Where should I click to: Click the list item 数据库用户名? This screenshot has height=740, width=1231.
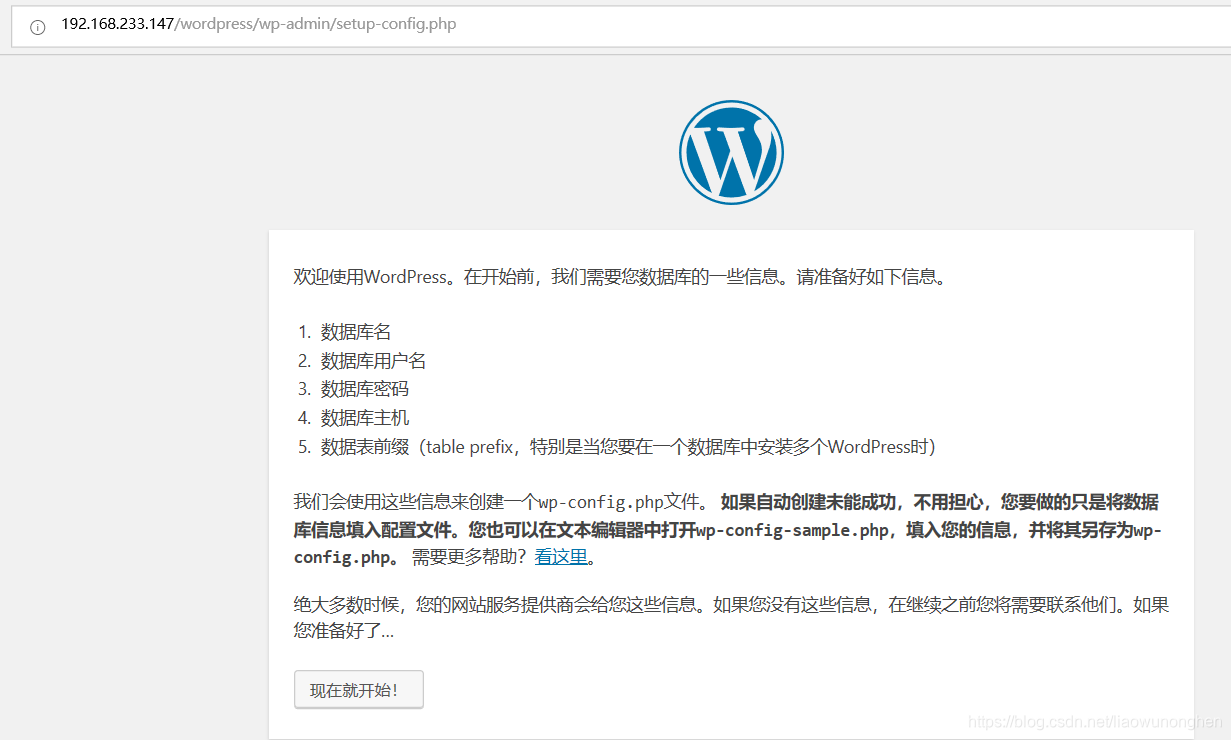pos(374,361)
